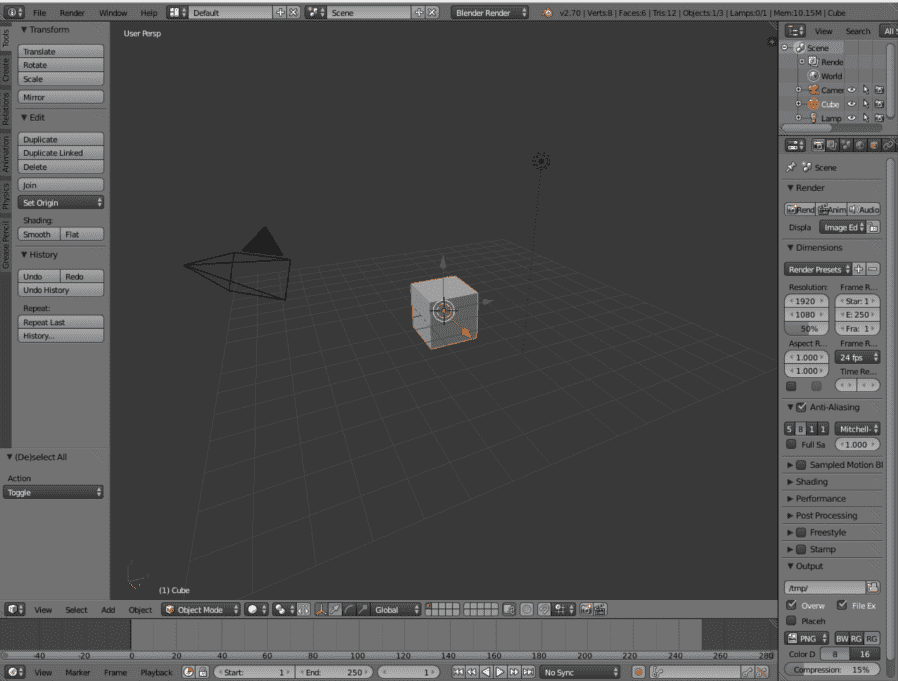Open the Add menu in 3D view header

(x=108, y=610)
